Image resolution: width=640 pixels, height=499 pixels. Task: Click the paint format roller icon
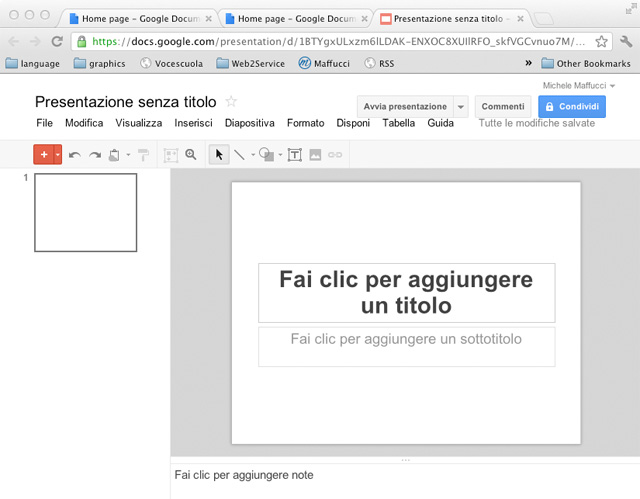(x=143, y=155)
